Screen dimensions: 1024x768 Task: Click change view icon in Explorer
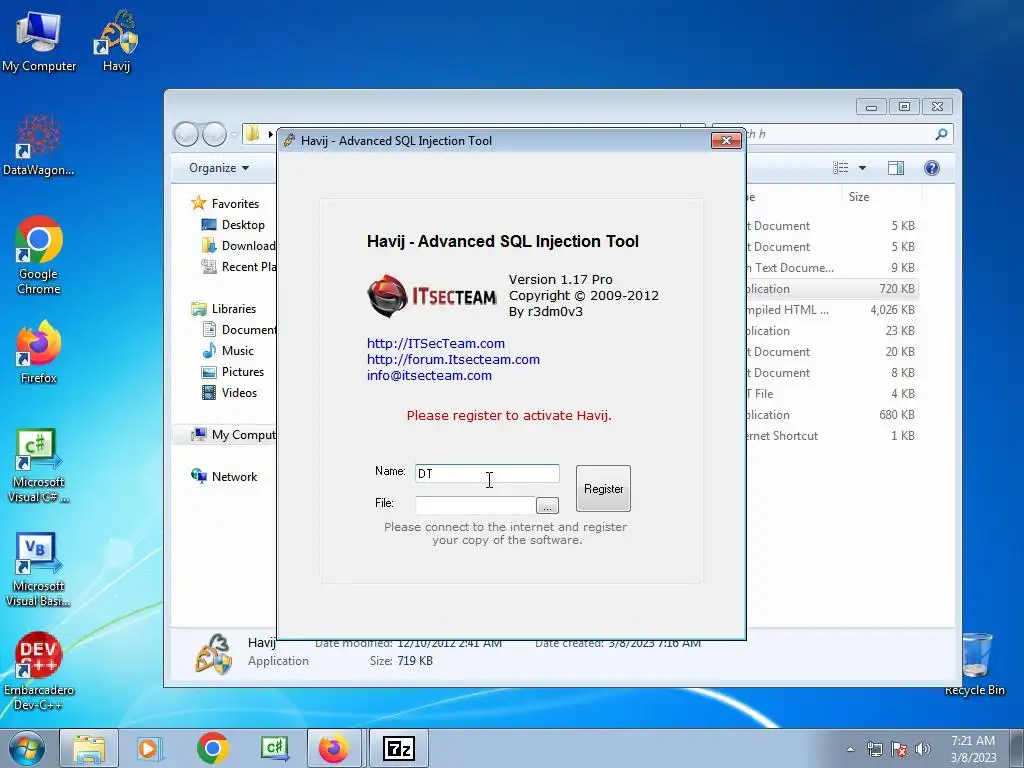[840, 168]
